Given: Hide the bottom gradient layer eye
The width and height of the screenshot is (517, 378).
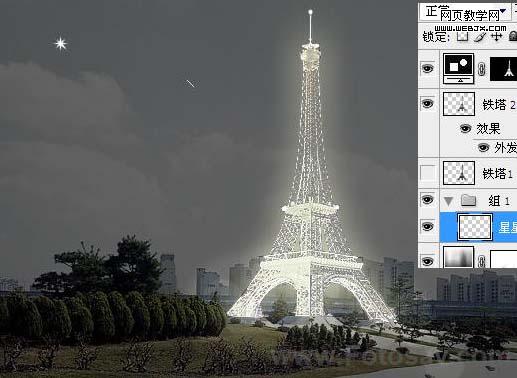Looking at the screenshot, I should [428, 261].
